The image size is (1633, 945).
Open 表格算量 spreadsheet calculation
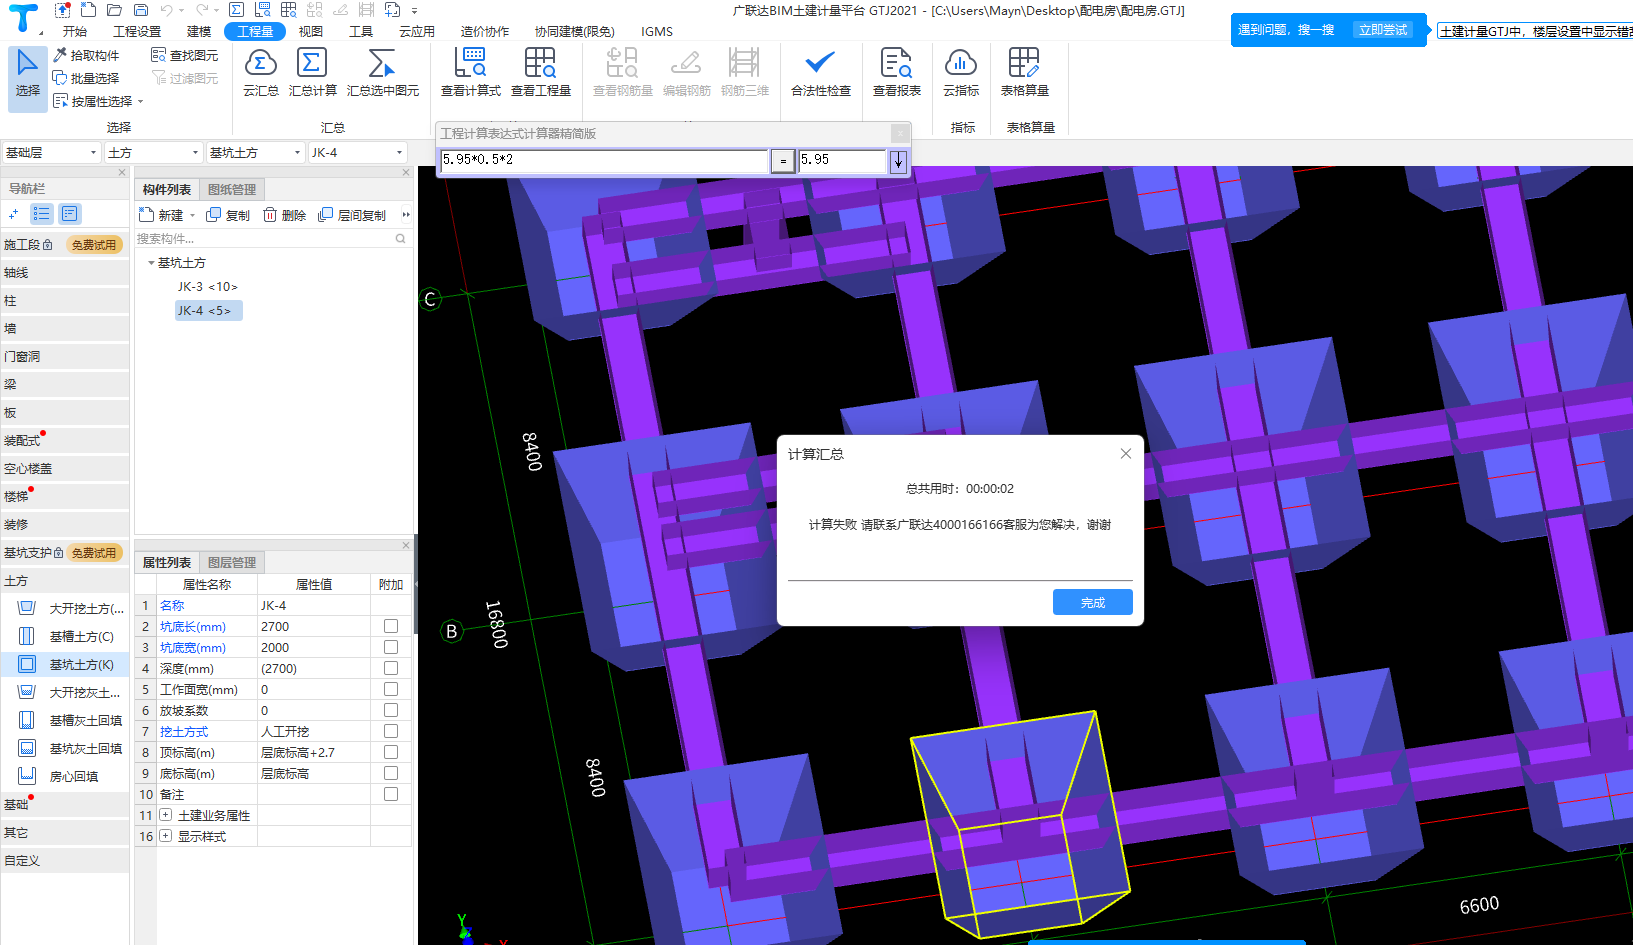[x=1024, y=73]
